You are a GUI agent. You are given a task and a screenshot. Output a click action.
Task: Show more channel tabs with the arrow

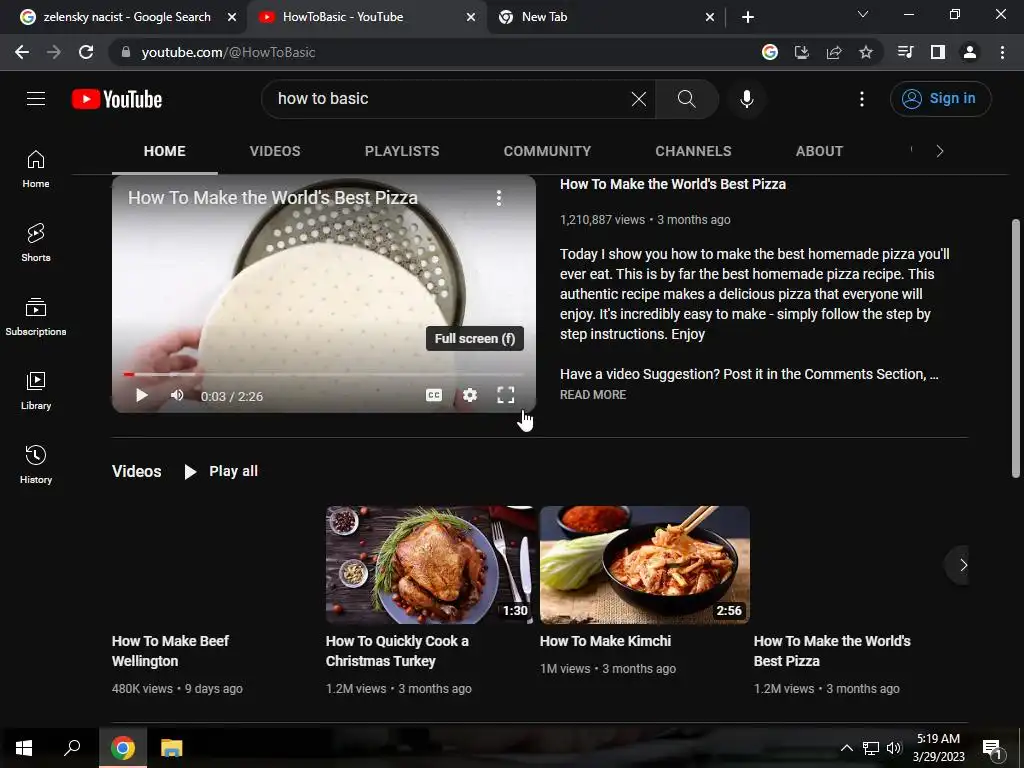[940, 151]
